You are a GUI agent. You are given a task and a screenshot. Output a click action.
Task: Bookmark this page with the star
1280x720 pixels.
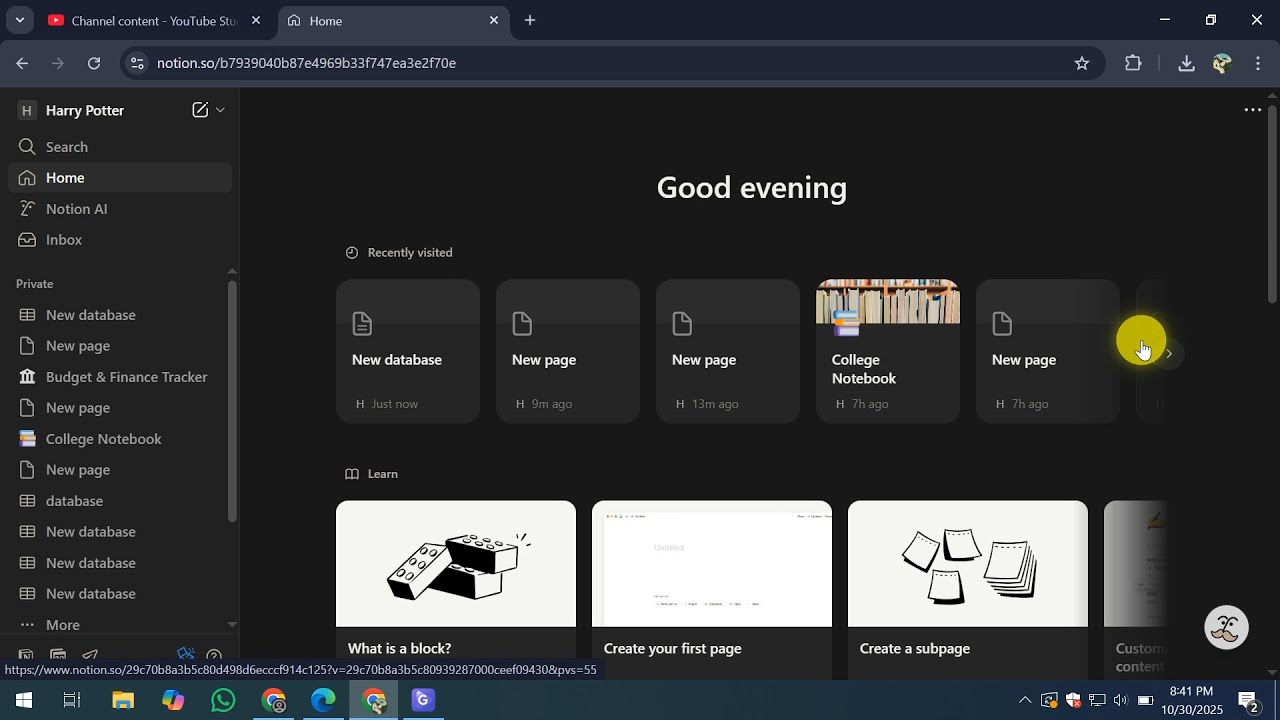1081,63
